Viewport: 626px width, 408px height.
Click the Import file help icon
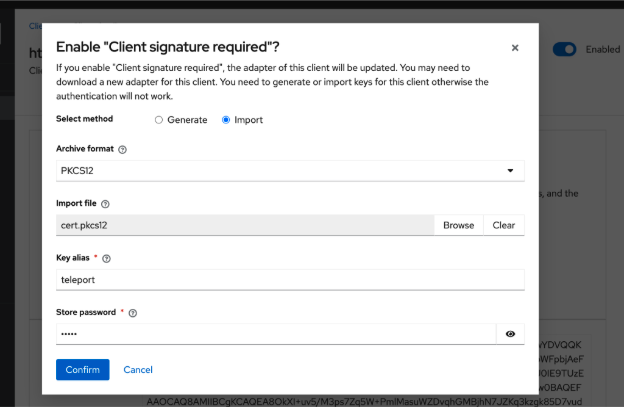pos(105,204)
